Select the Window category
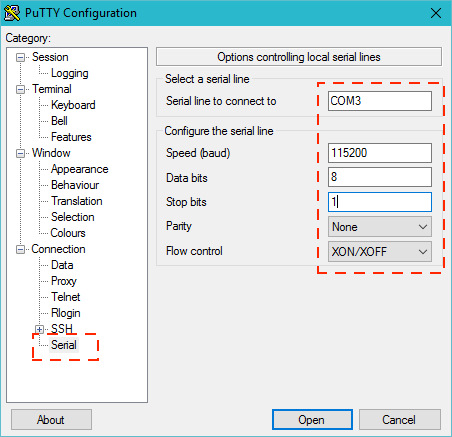This screenshot has width=452, height=437. [51, 153]
